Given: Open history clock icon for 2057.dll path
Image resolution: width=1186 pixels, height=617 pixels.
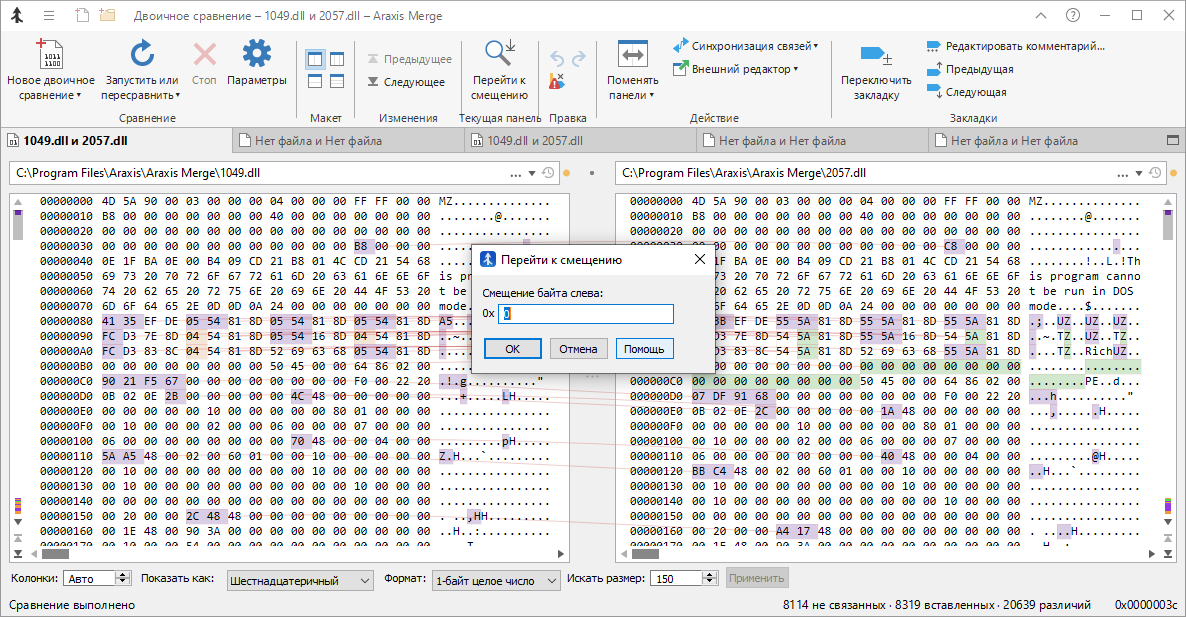Looking at the screenshot, I should [x=1155, y=173].
